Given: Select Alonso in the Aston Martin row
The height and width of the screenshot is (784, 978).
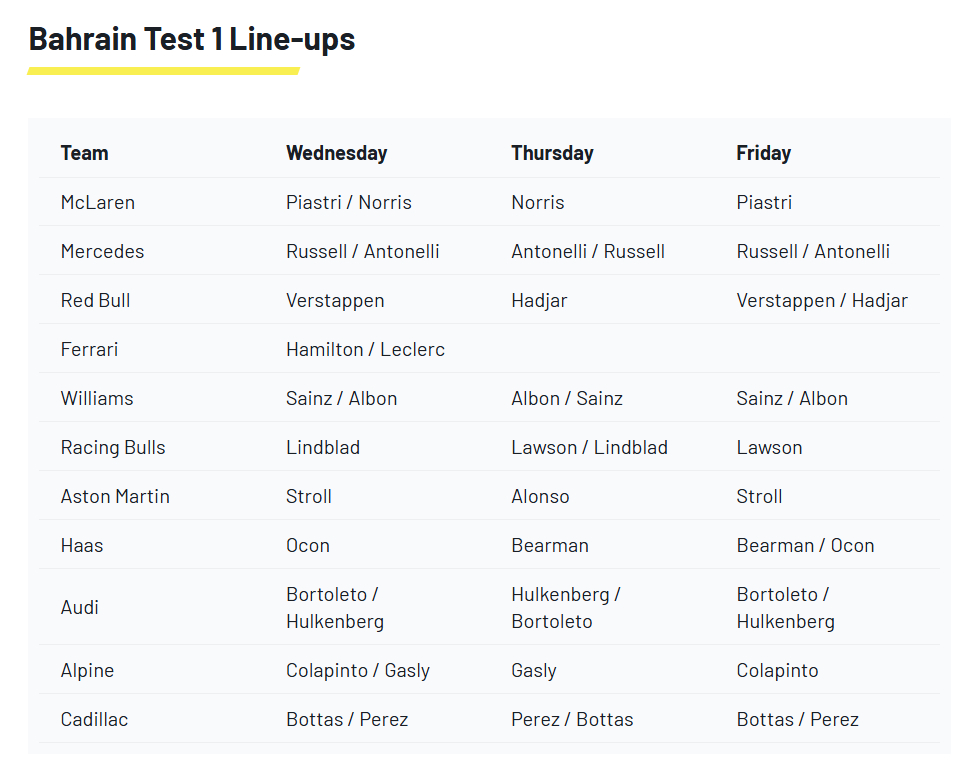Looking at the screenshot, I should tap(540, 496).
